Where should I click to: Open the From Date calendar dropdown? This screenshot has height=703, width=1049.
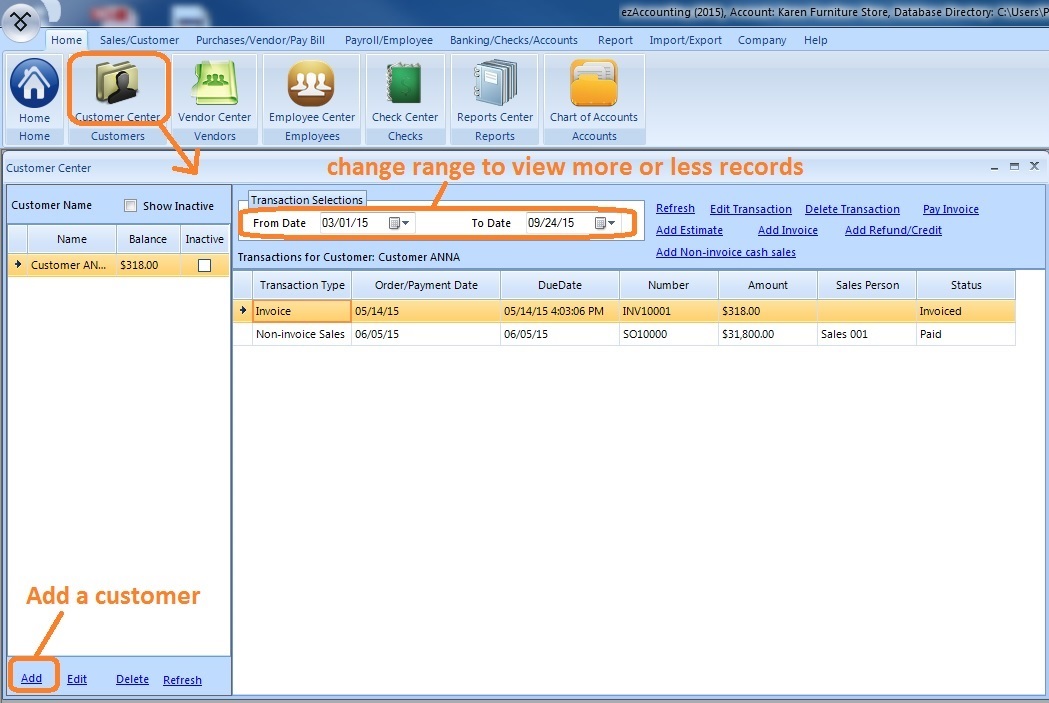(x=399, y=223)
